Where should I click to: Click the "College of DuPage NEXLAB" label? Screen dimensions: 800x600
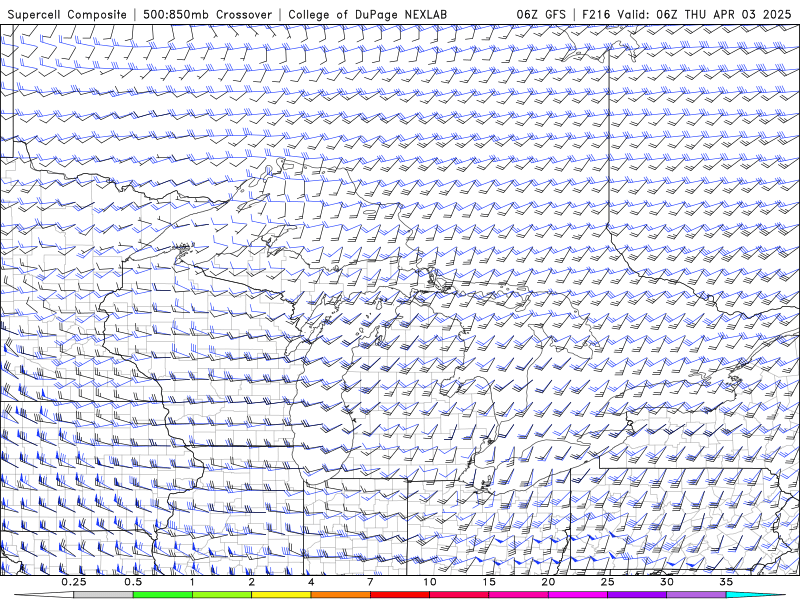click(x=367, y=15)
